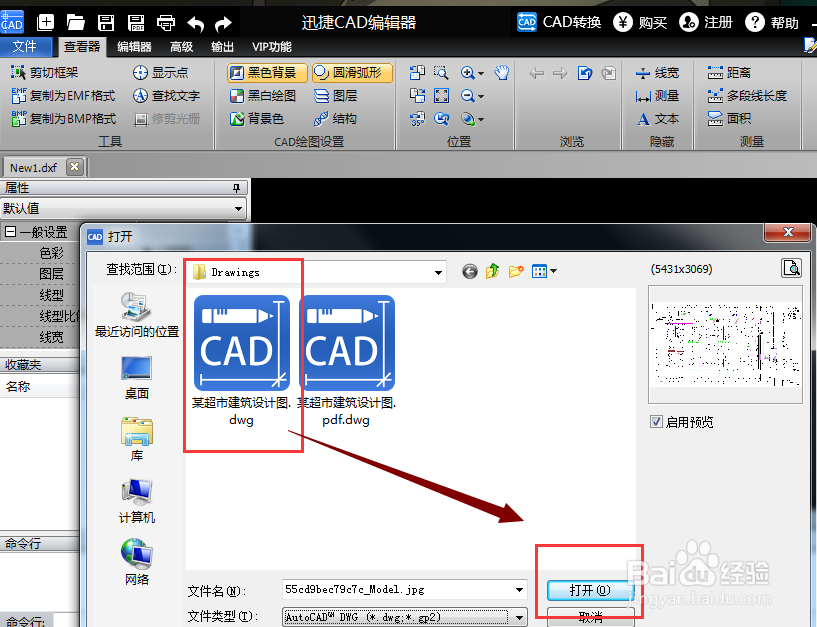This screenshot has height=627, width=817.
Task: Select file 某超市建筑设计图.dwg
Action: [241, 361]
